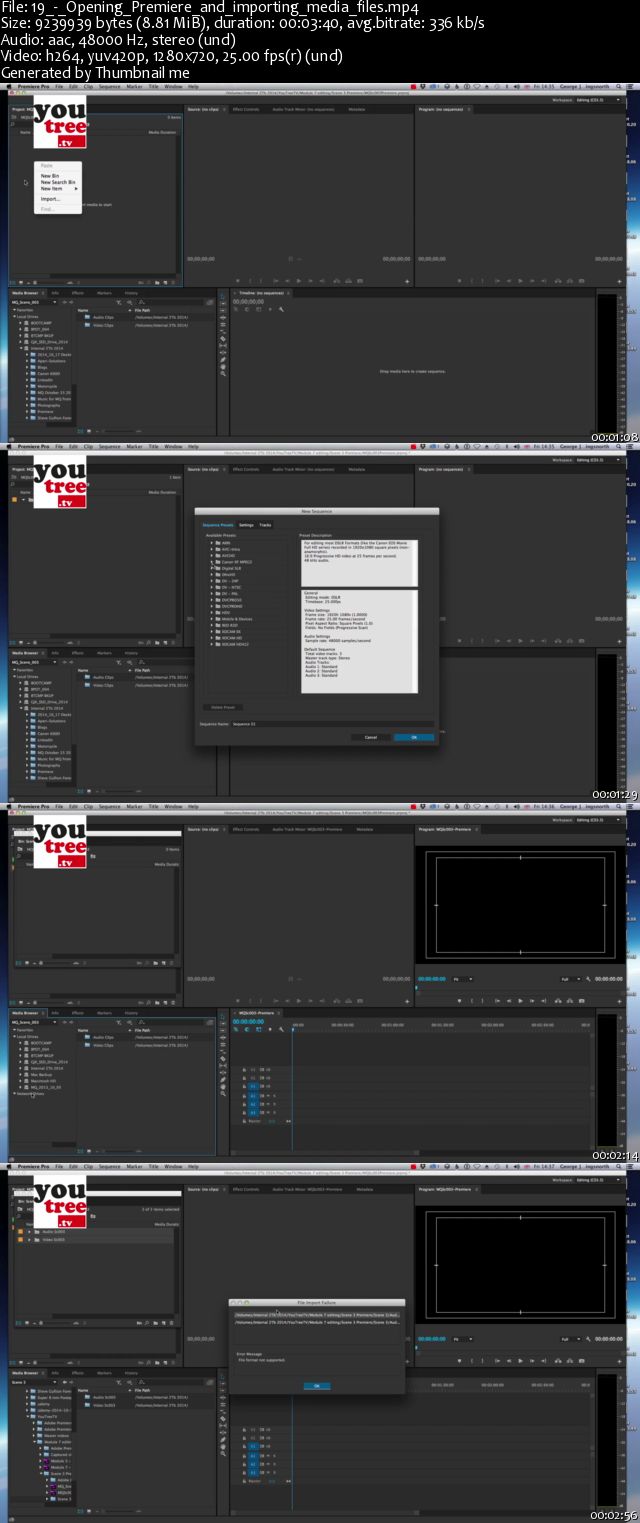Choose New Search Bin in 00:01:08 frame
The height and width of the screenshot is (1523, 640).
(x=58, y=182)
